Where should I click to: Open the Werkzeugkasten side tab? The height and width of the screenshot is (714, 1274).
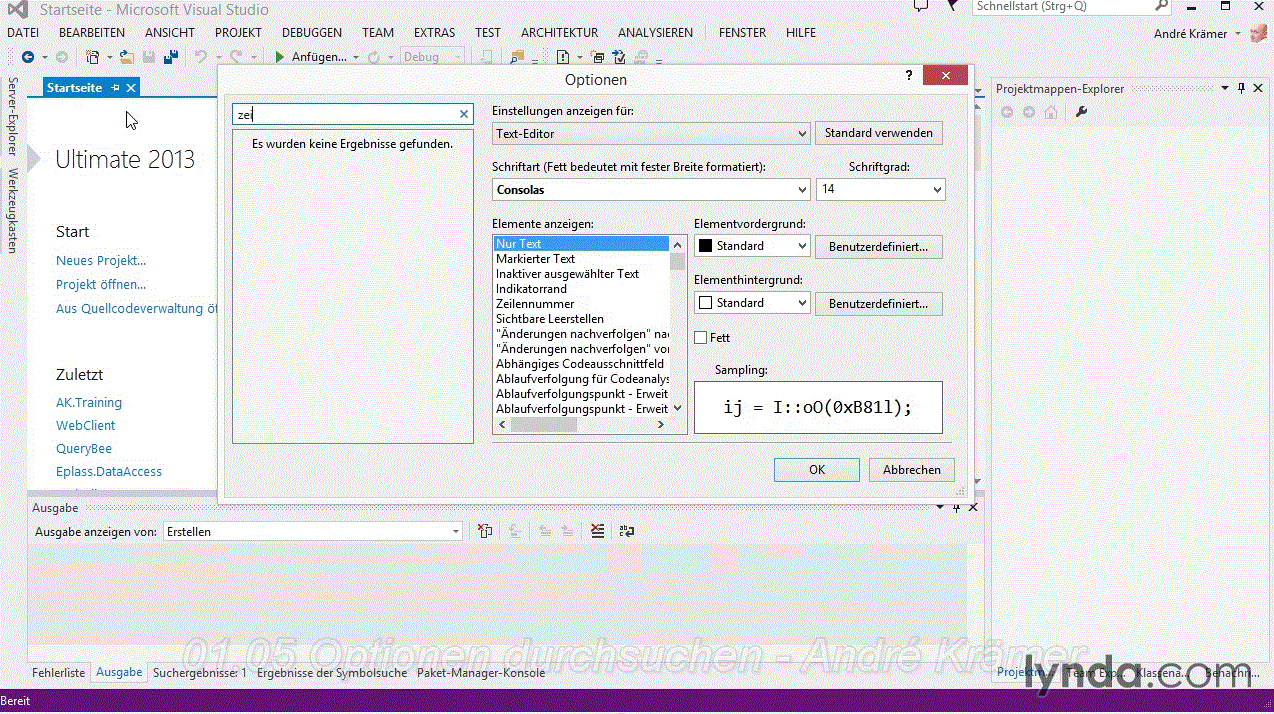pyautogui.click(x=12, y=210)
